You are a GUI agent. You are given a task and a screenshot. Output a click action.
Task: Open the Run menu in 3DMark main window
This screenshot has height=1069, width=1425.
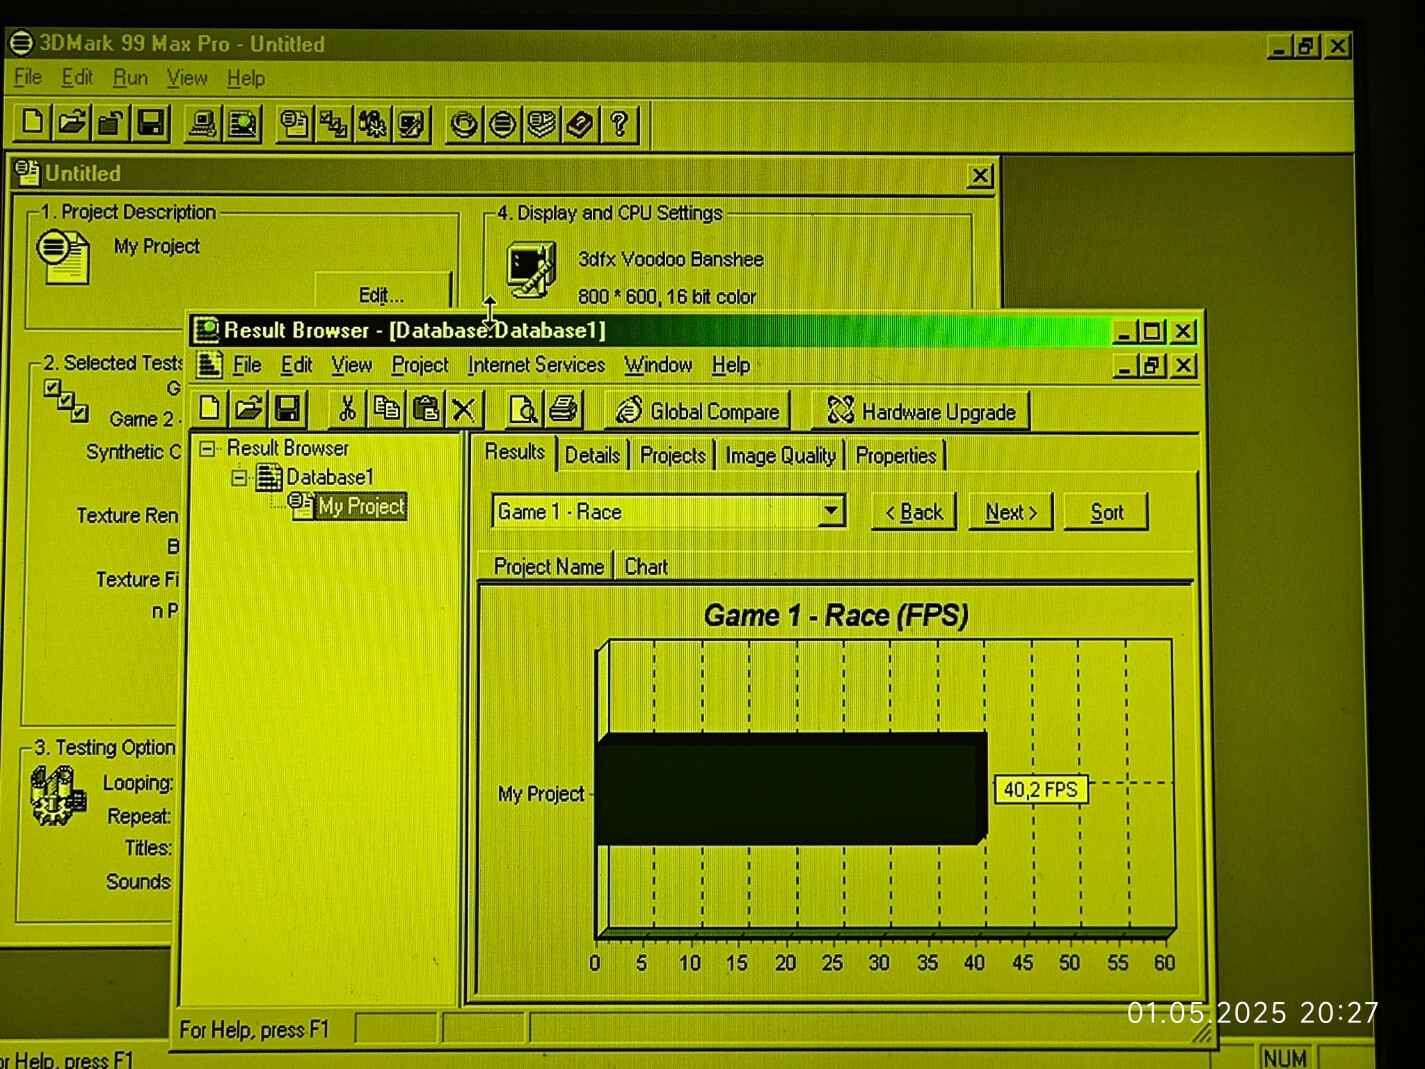130,77
